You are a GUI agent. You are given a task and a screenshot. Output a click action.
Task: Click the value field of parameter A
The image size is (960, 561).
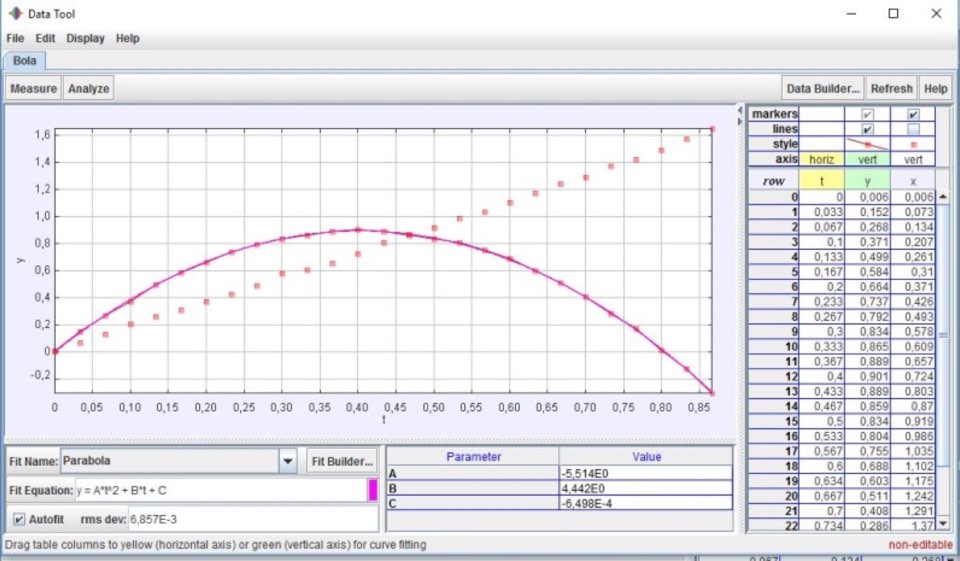tap(645, 473)
